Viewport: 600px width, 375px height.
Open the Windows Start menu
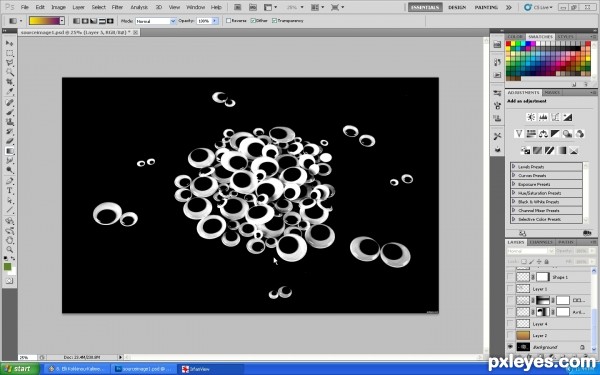coord(19,369)
